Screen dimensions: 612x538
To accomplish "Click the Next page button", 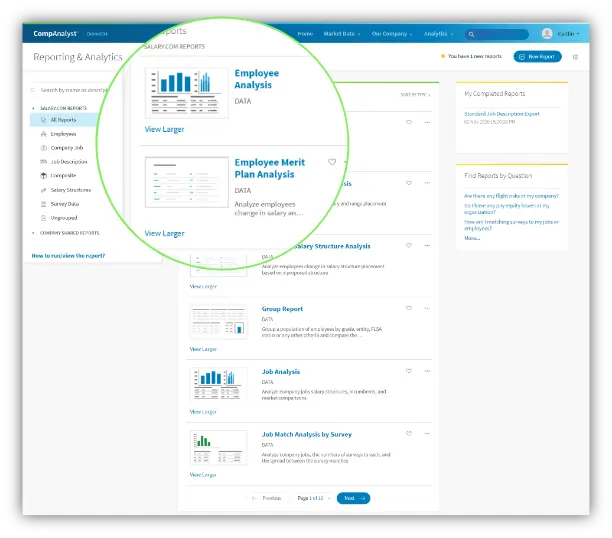I will click(x=353, y=498).
